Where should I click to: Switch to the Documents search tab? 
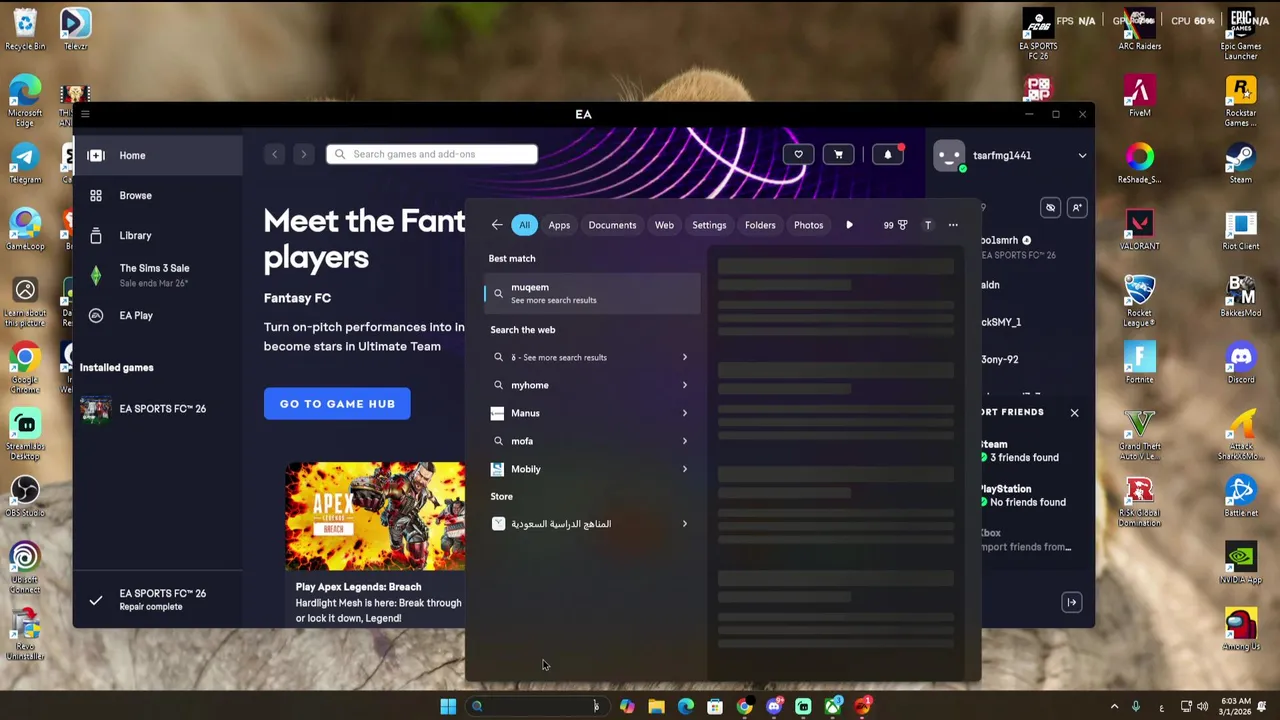click(612, 225)
